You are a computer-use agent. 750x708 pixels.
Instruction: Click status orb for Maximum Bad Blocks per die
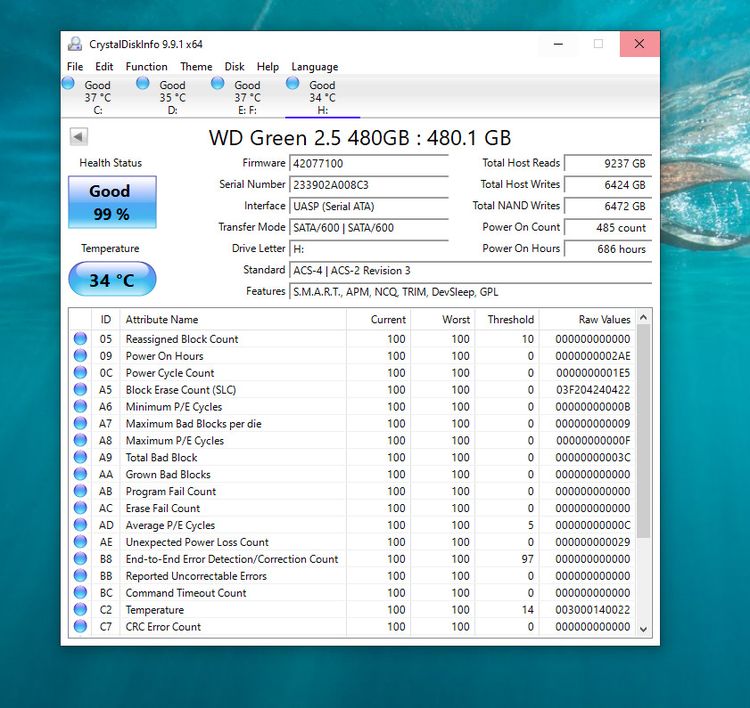[80, 423]
